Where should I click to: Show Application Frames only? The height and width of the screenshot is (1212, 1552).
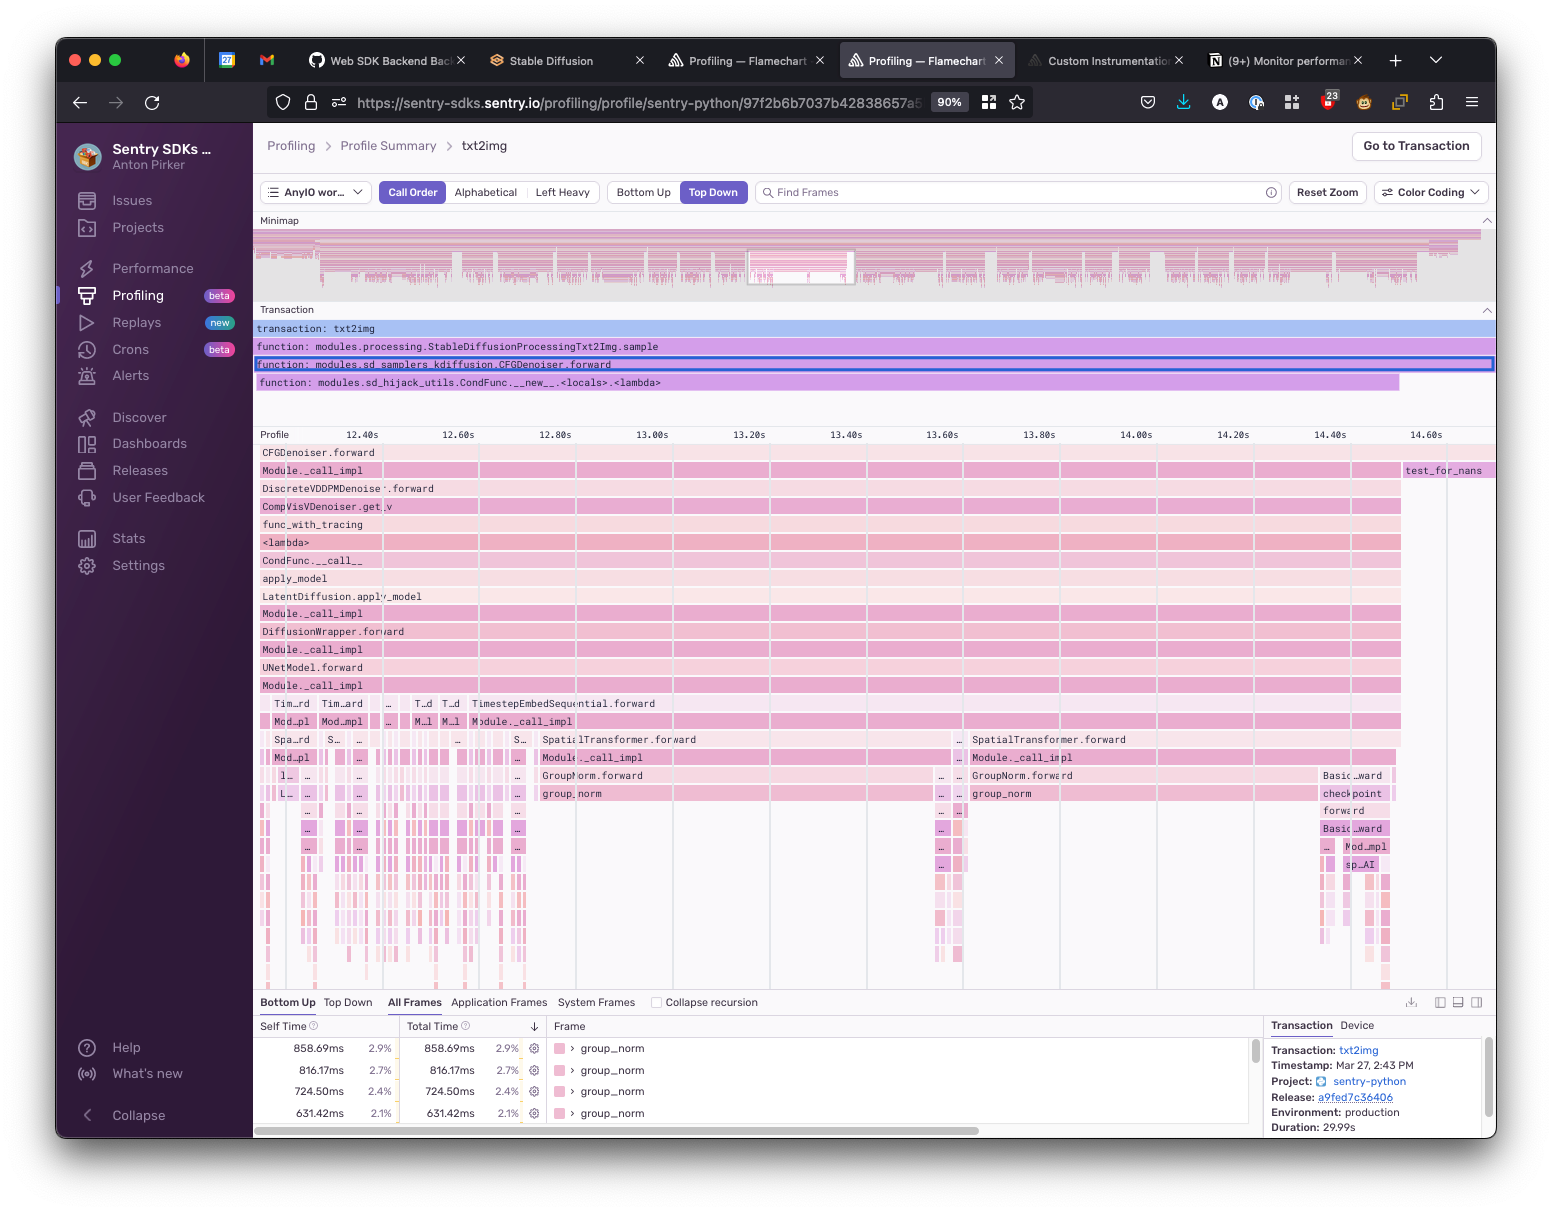pyautogui.click(x=499, y=1003)
